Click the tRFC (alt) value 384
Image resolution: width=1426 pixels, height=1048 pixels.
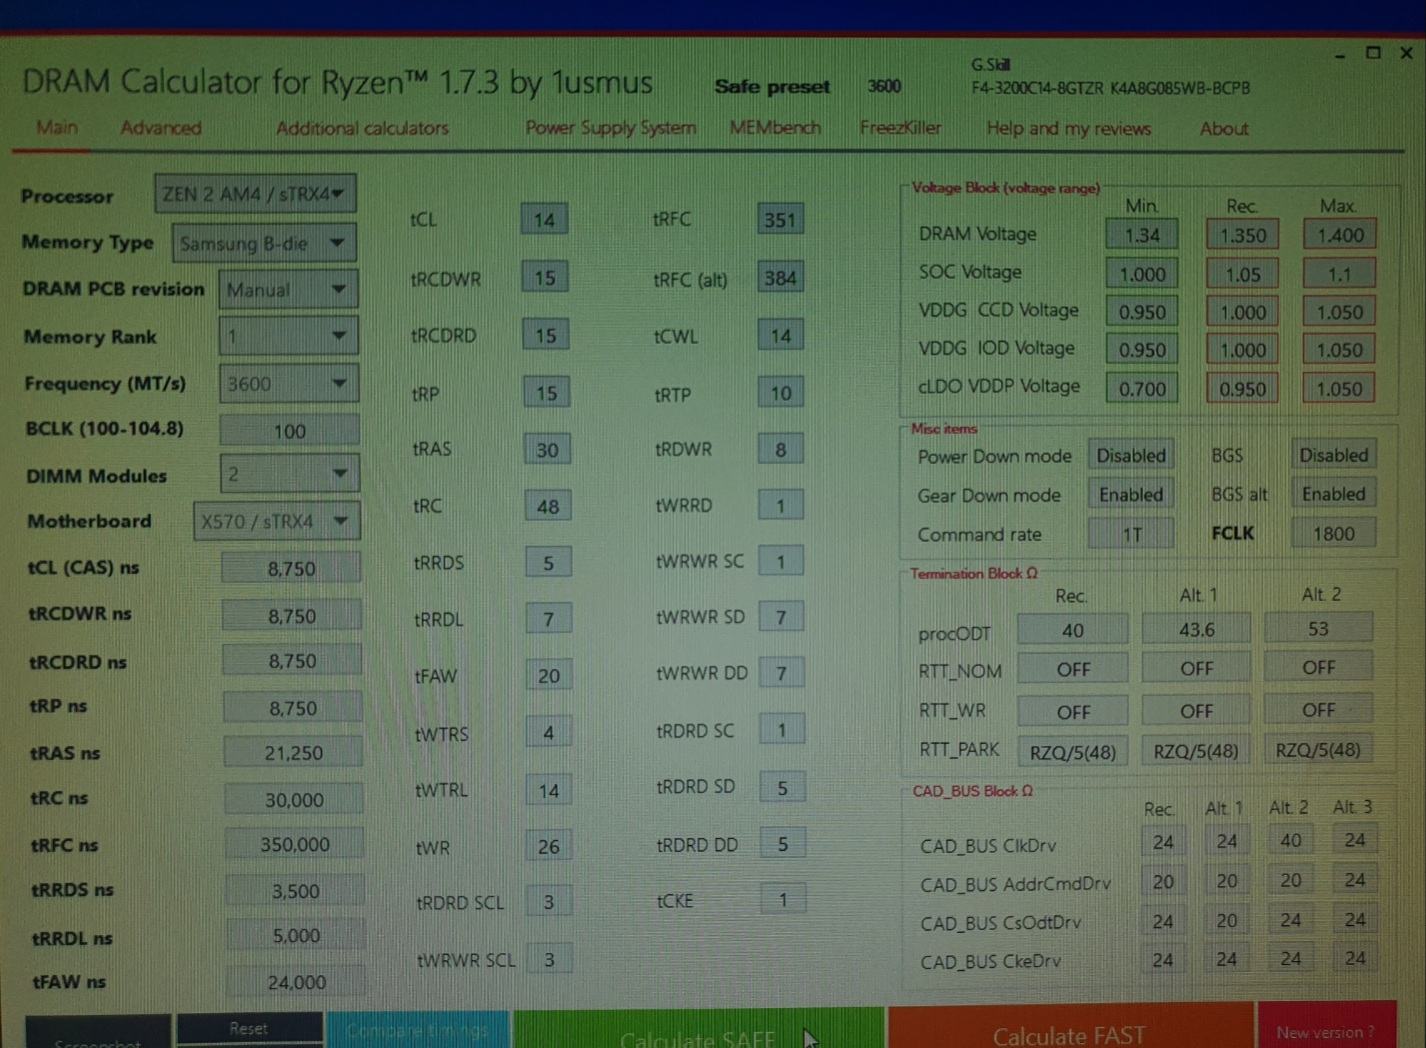[780, 278]
